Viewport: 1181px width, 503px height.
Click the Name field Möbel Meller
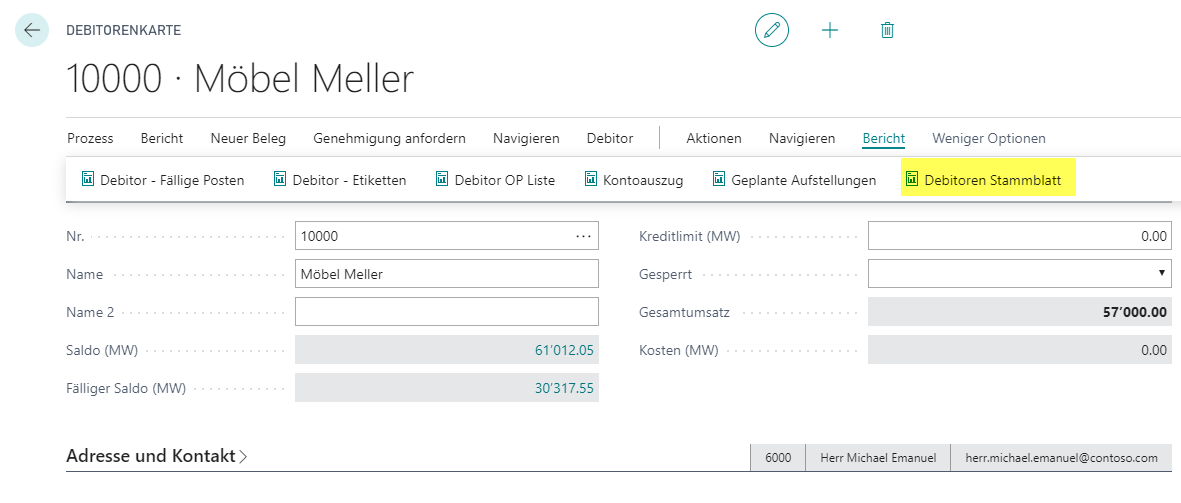tap(447, 274)
